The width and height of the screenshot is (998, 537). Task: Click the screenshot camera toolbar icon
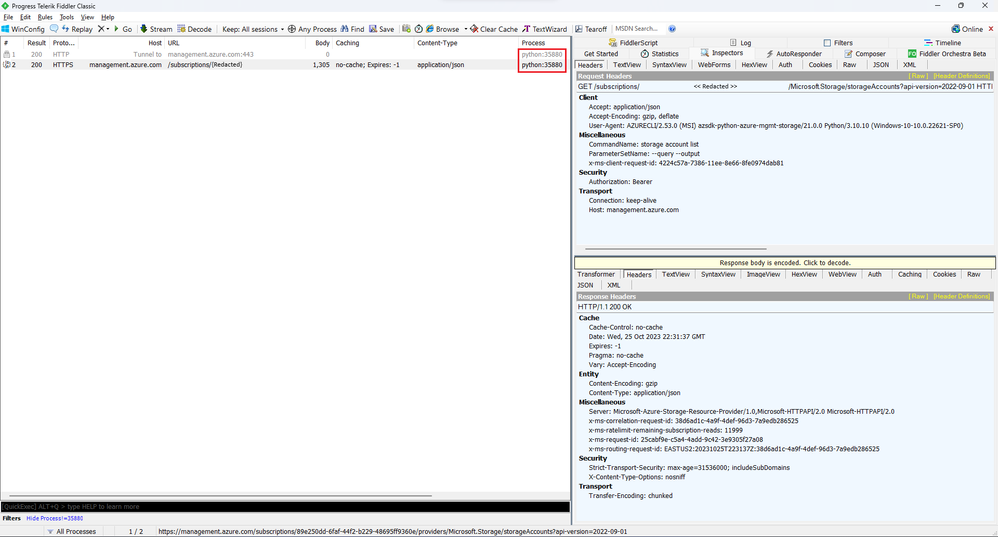click(406, 29)
